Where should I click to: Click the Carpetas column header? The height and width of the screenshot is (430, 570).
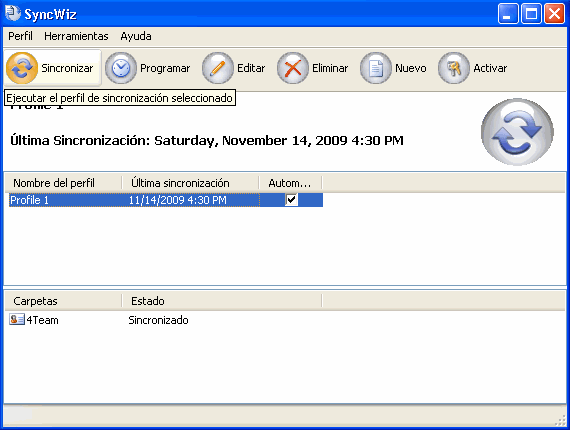[x=64, y=301]
